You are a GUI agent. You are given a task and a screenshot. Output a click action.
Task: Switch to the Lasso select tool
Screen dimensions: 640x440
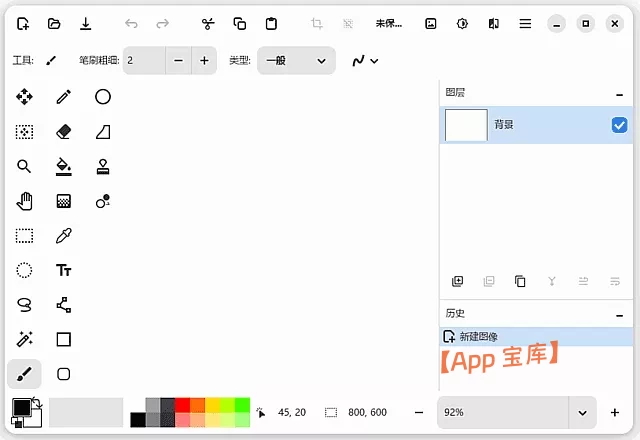24,305
